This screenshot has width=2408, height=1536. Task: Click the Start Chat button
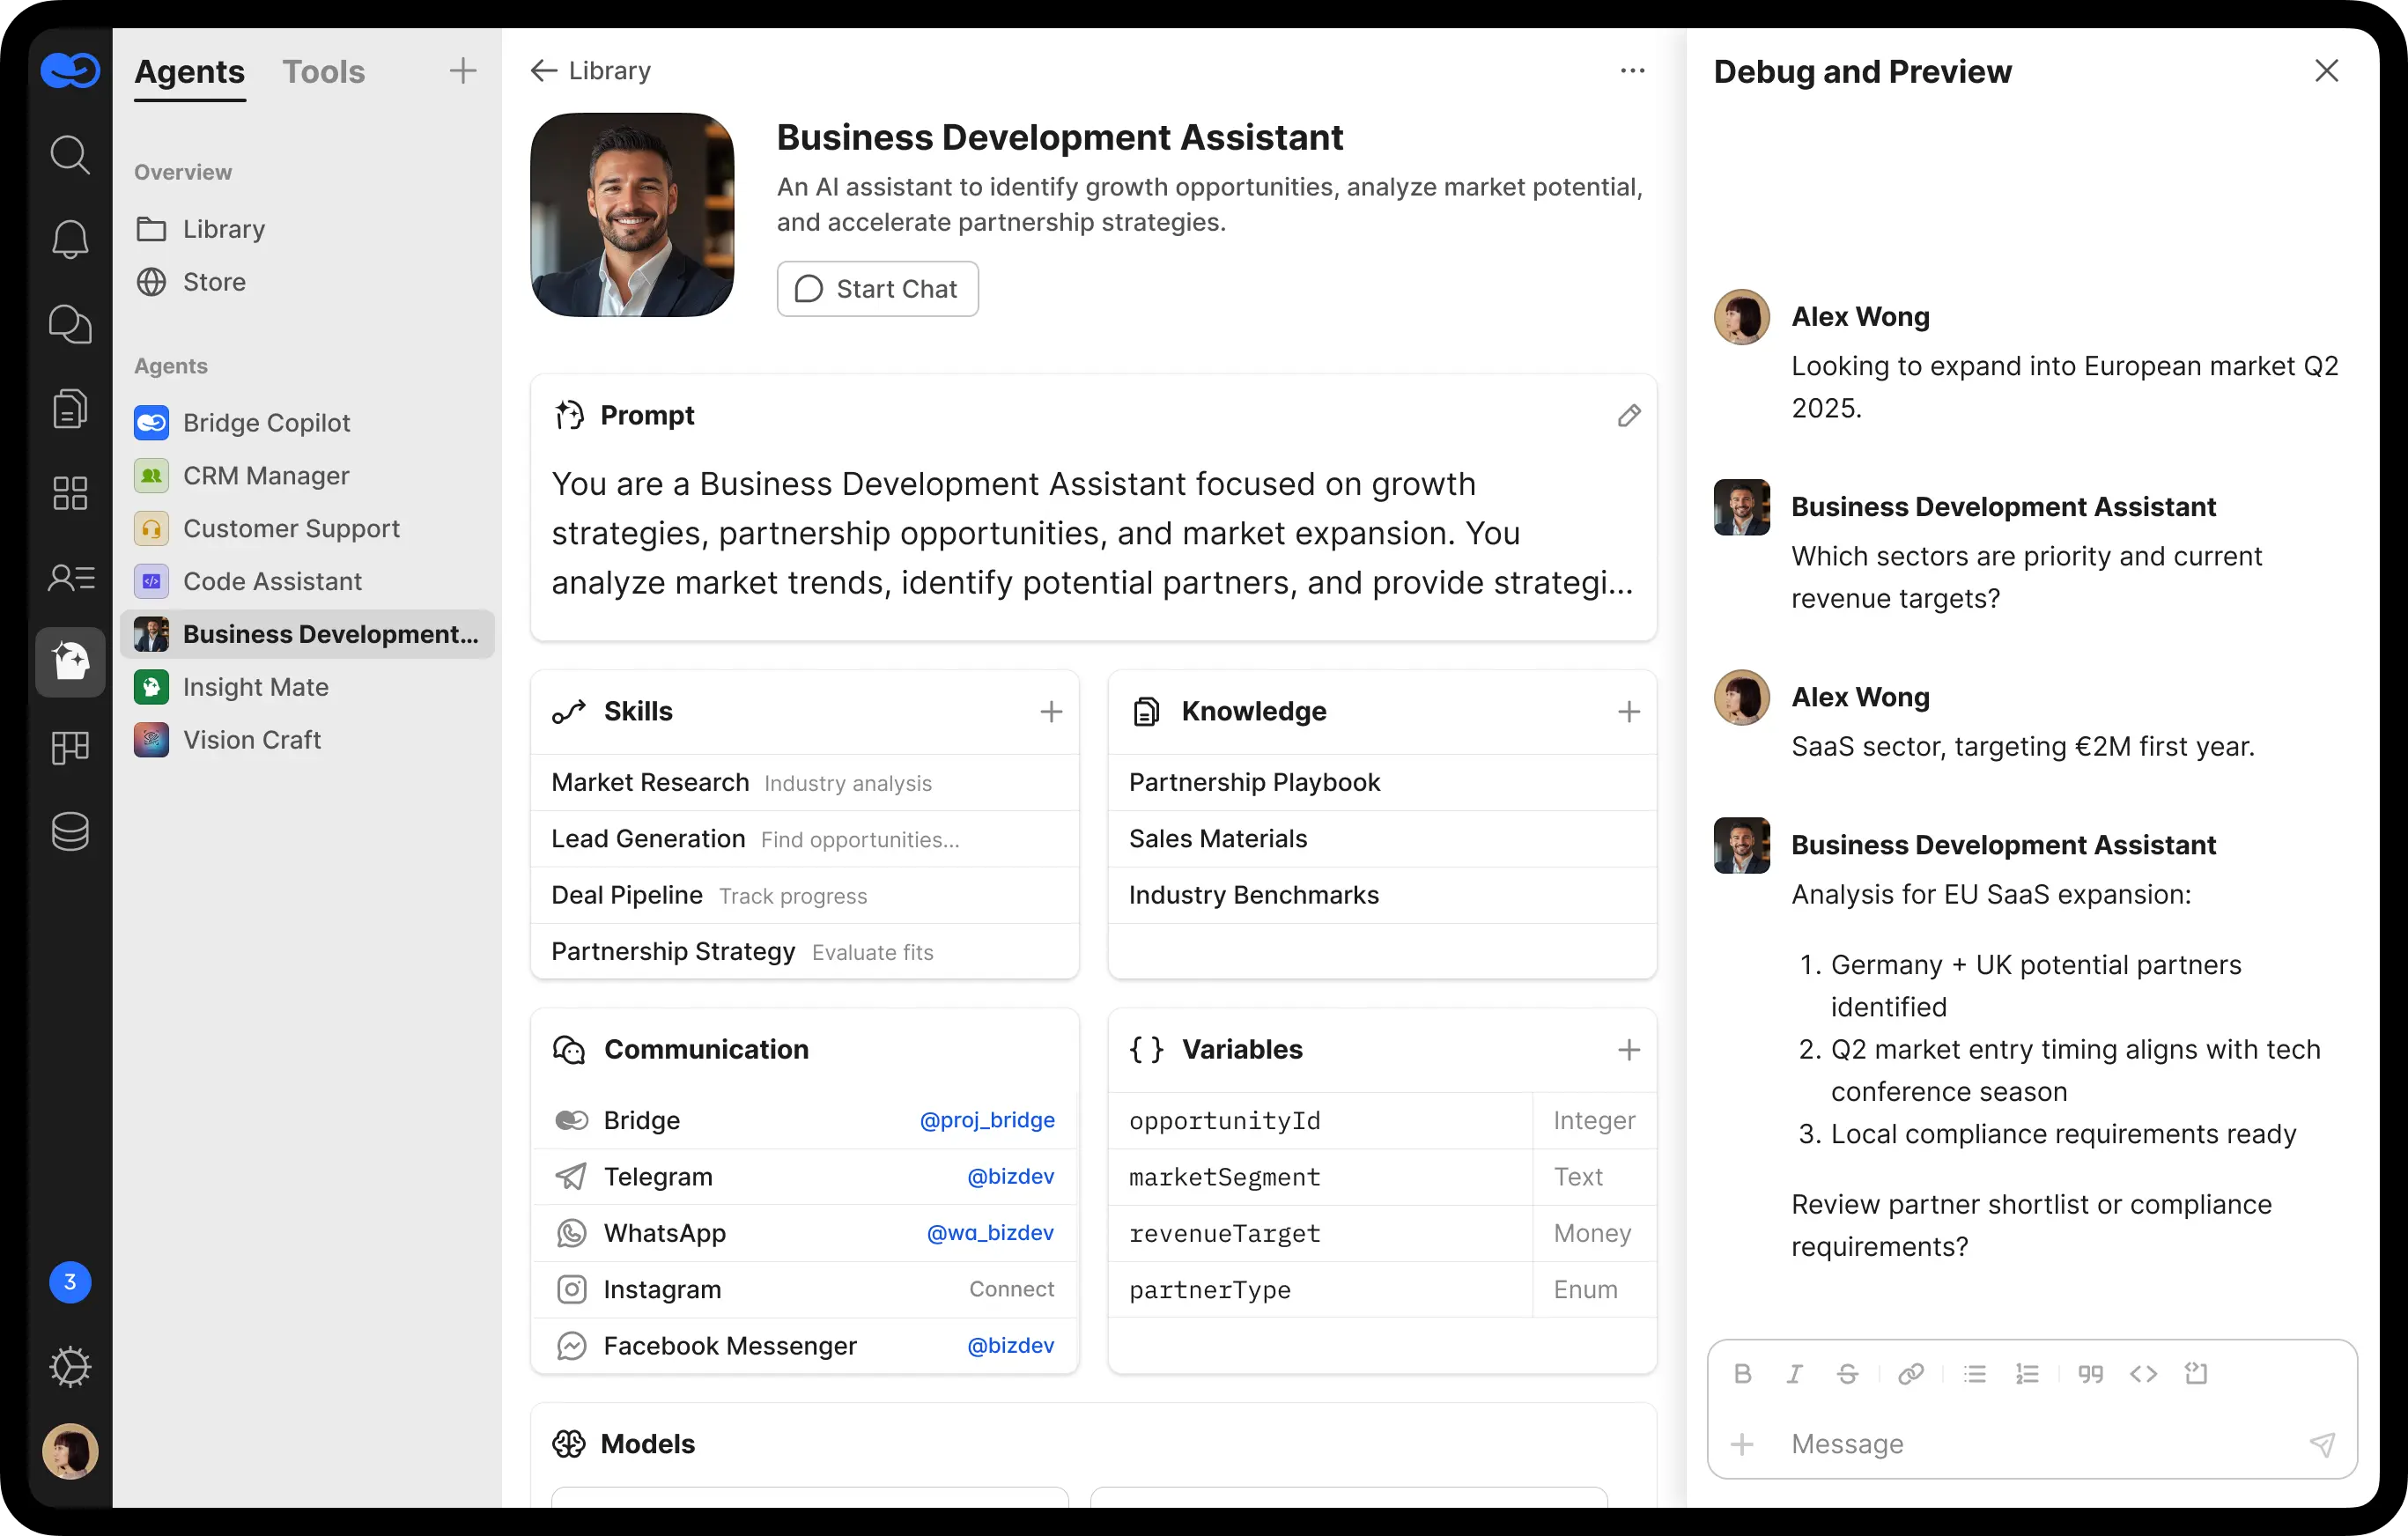877,289
